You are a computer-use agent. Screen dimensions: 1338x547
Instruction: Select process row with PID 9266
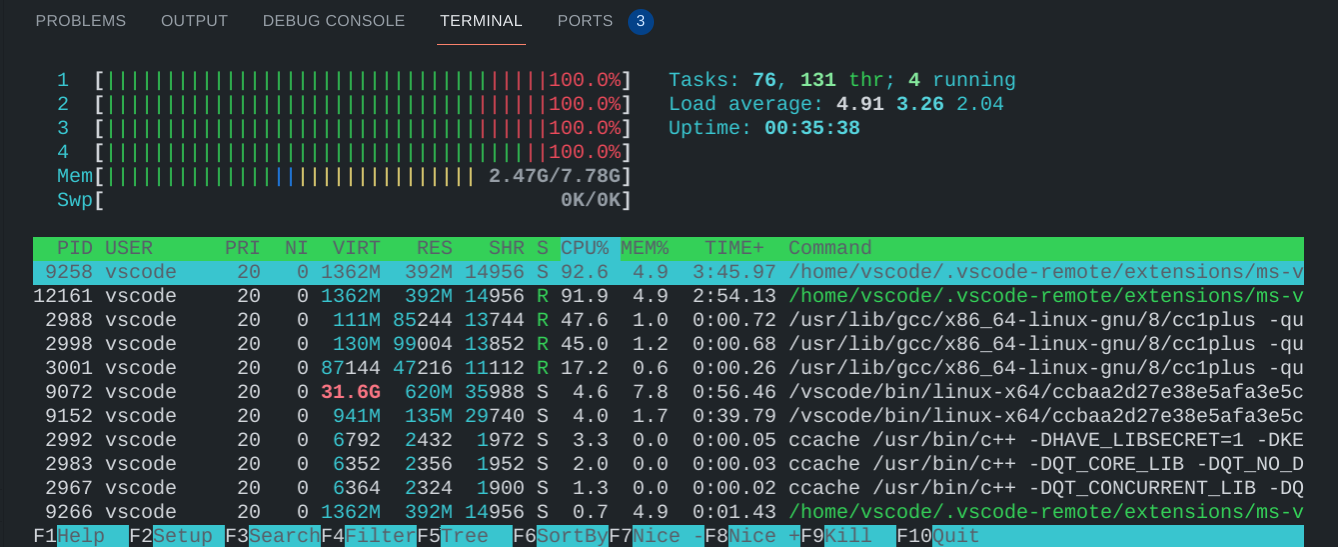coord(668,512)
